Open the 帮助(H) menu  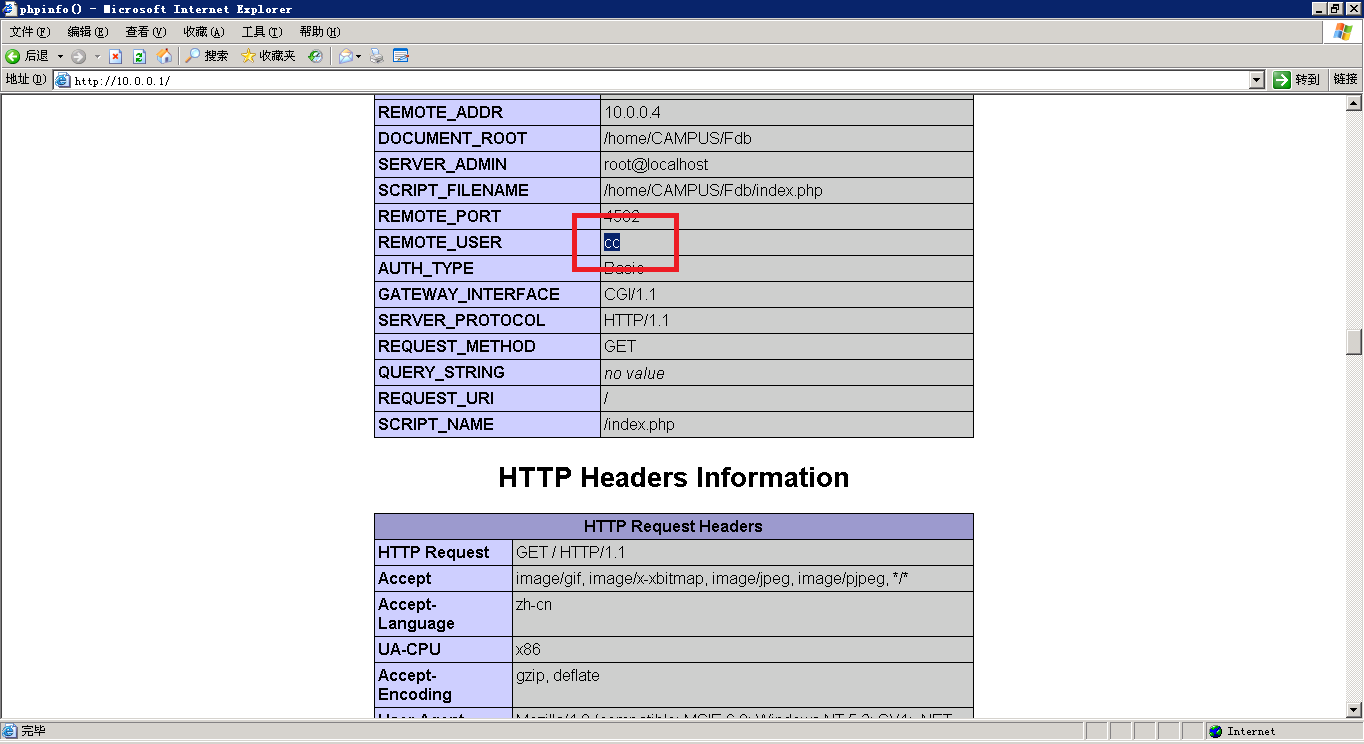pyautogui.click(x=319, y=32)
